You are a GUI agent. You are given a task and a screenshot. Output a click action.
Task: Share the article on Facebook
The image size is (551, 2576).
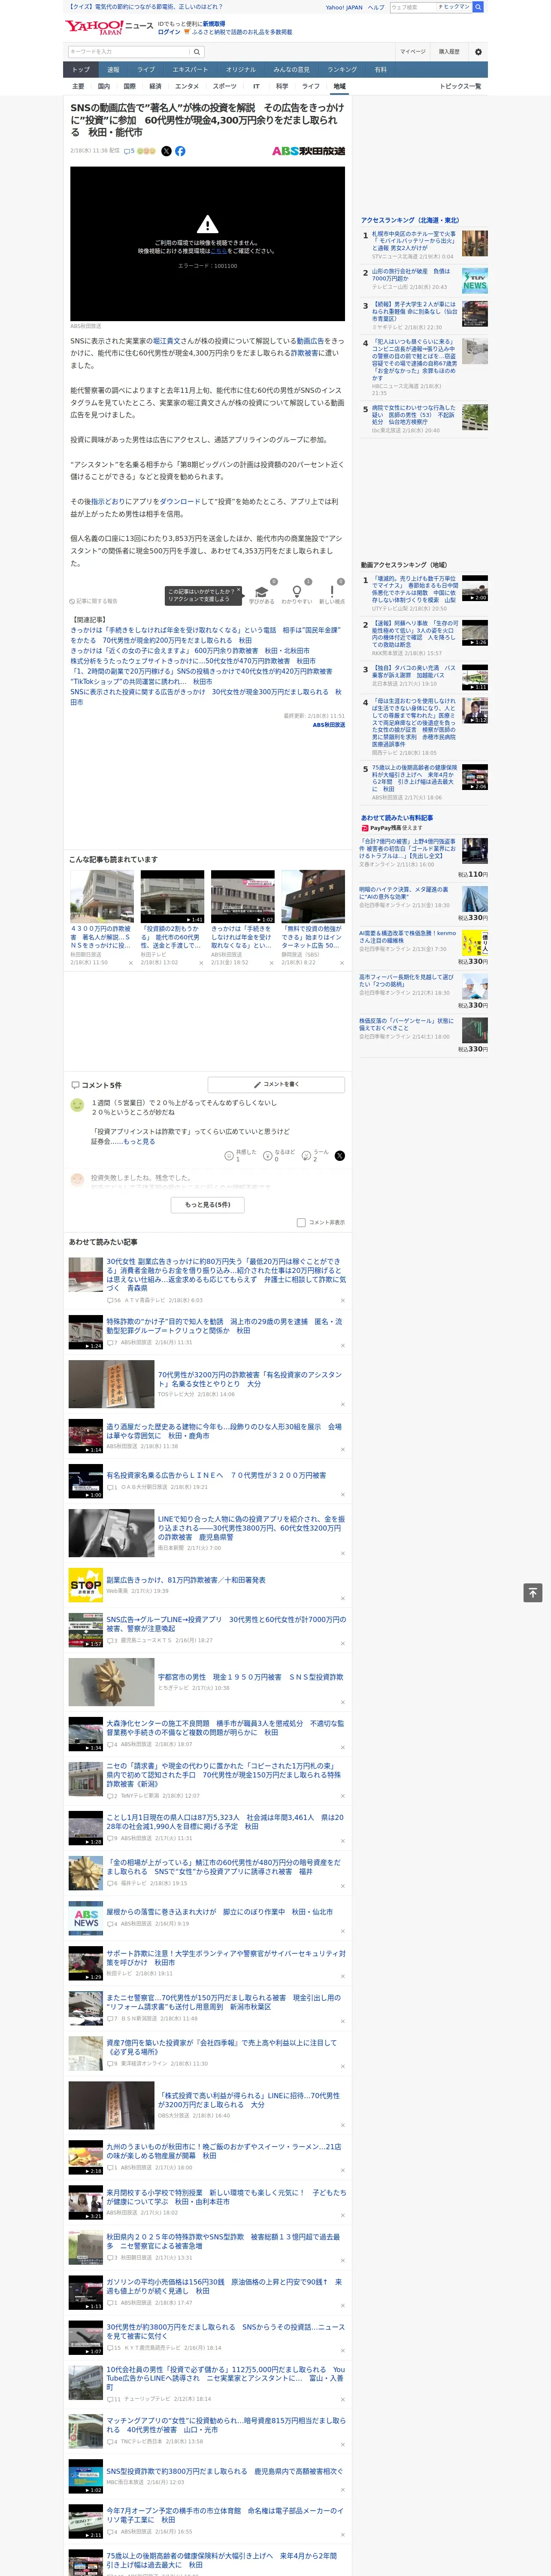(x=180, y=151)
